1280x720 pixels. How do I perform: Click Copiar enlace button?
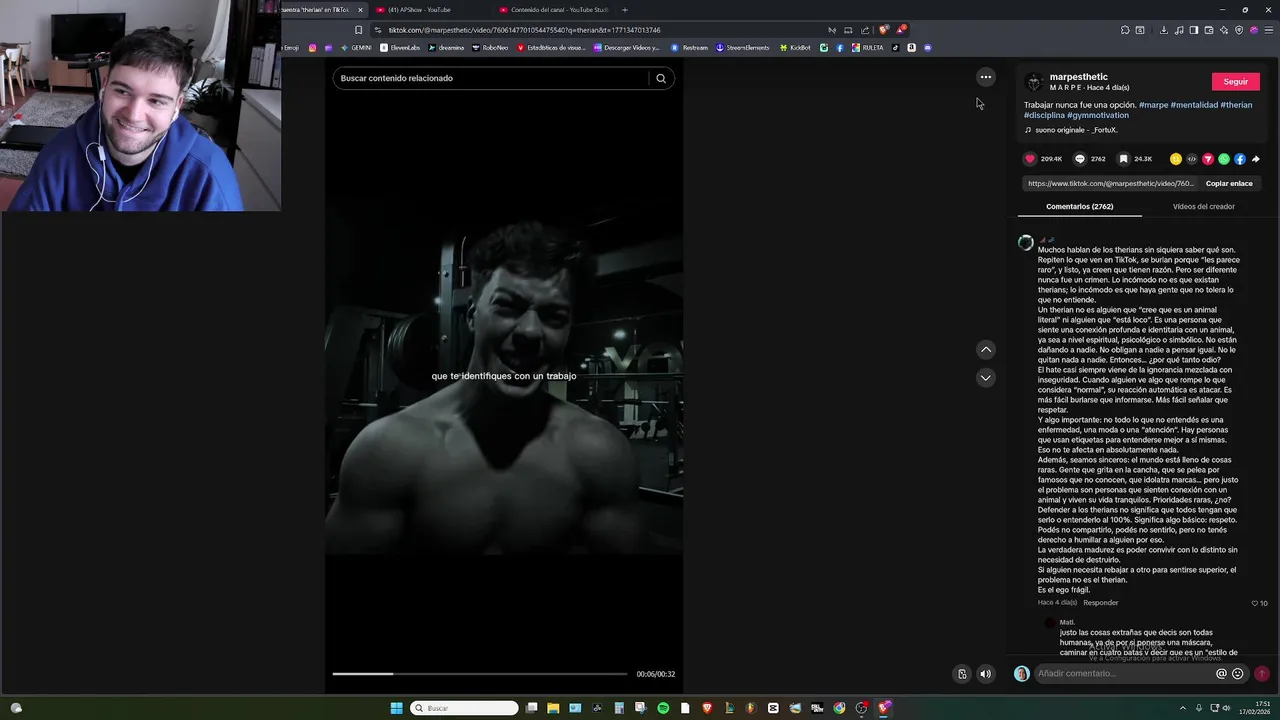click(1229, 184)
